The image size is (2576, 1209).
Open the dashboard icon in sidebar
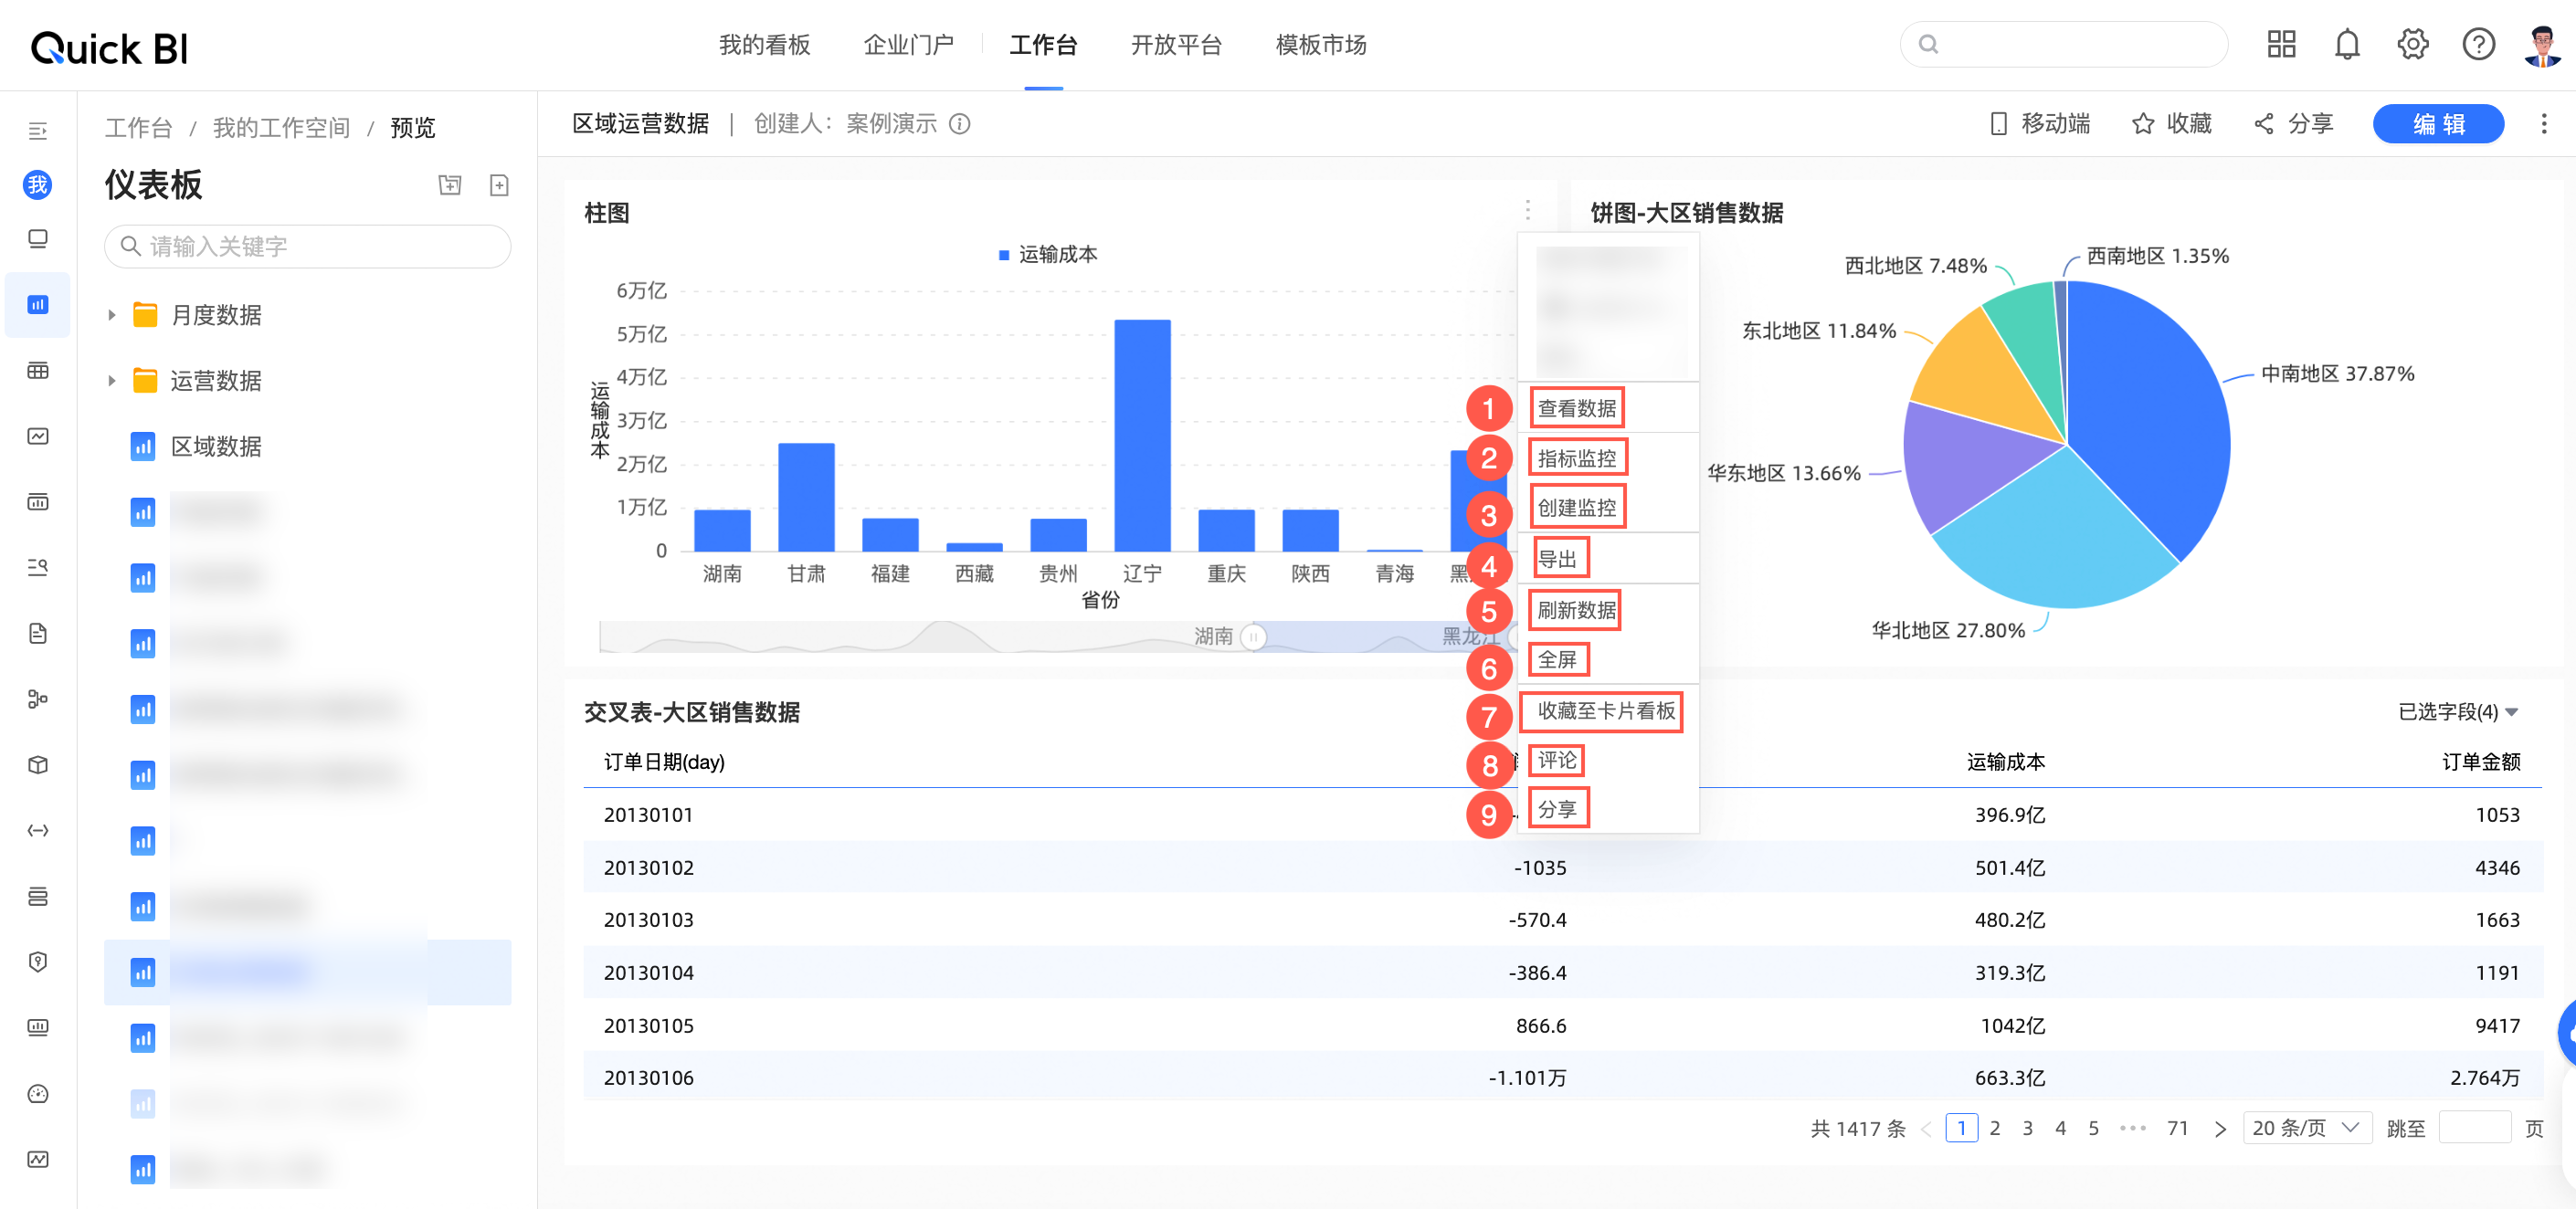pyautogui.click(x=38, y=304)
